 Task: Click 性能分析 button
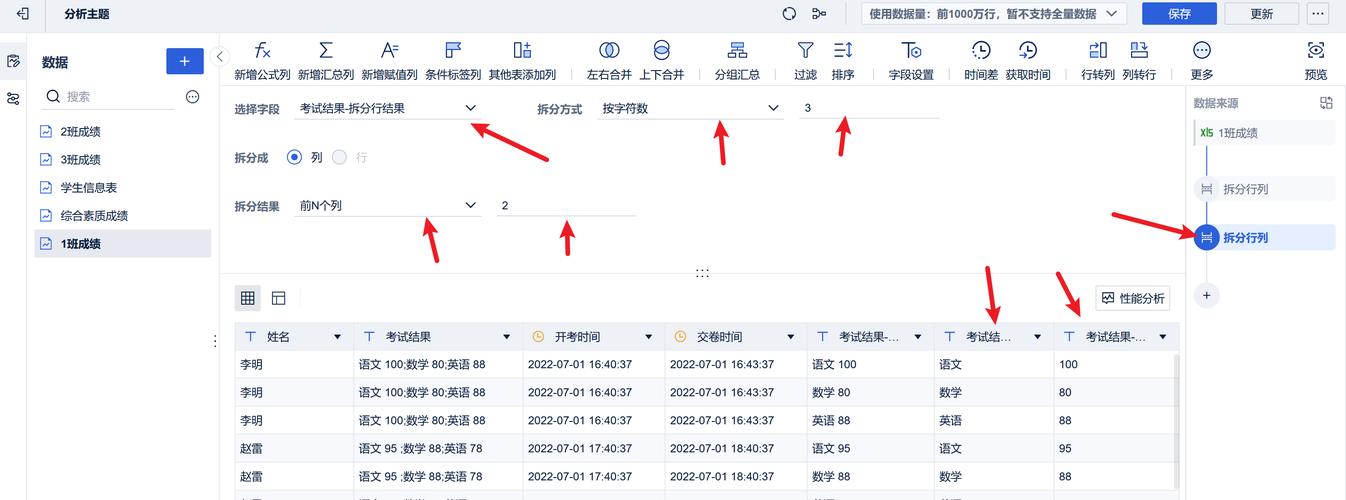coord(1132,298)
